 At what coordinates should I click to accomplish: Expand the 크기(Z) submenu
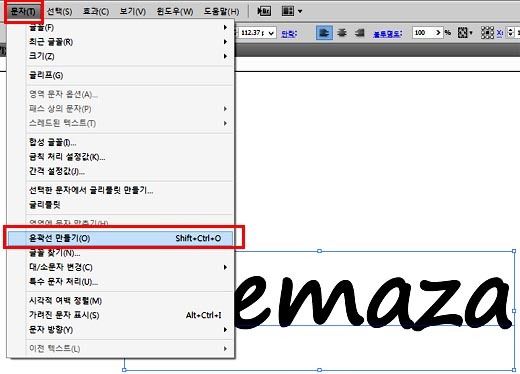click(130, 56)
